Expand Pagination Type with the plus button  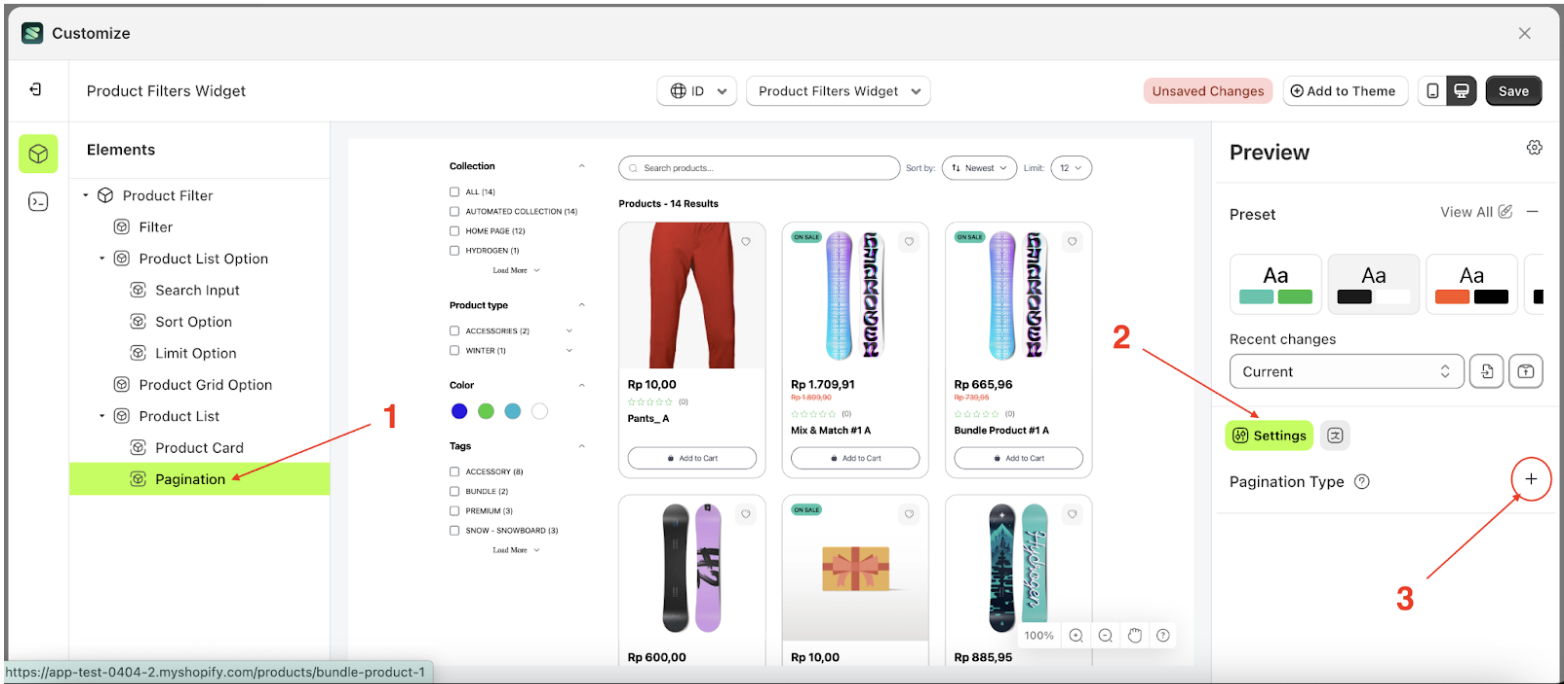[x=1530, y=480]
